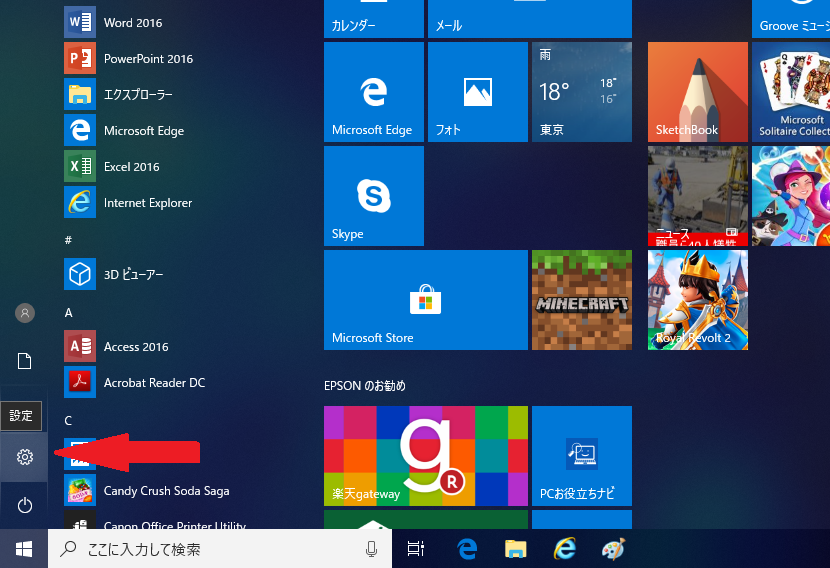Open the 東京 weather tile
This screenshot has width=830, height=568.
(582, 92)
